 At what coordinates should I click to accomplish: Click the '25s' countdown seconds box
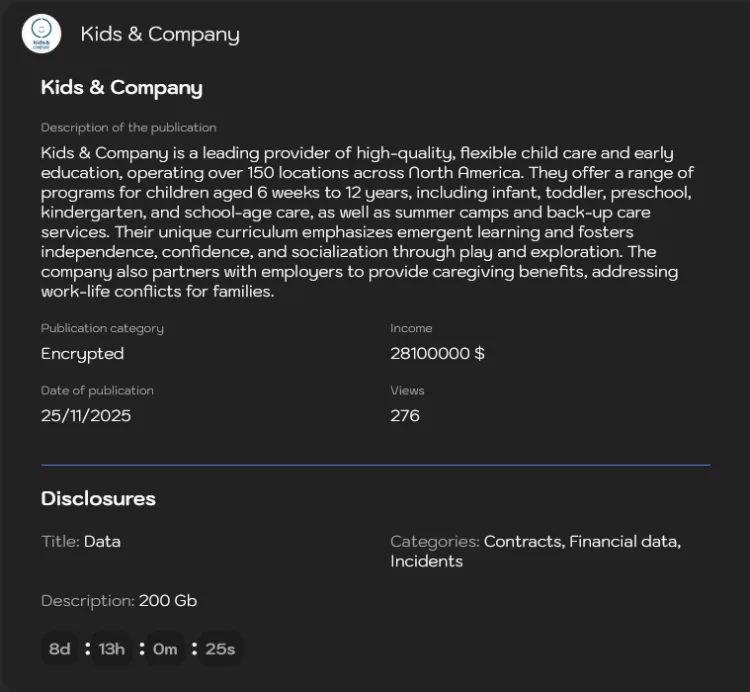pos(220,649)
